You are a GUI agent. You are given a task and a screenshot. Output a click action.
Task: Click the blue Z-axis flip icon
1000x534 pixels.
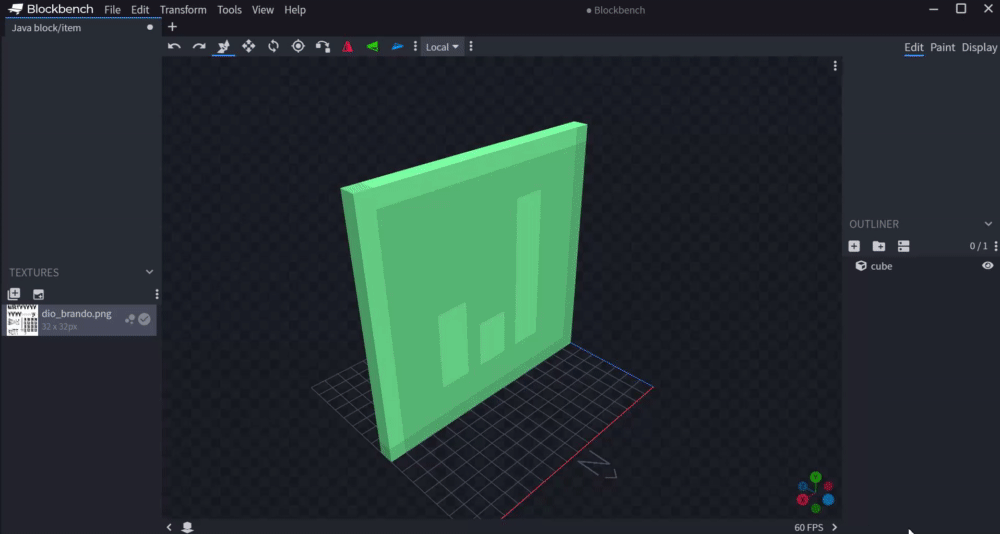pyautogui.click(x=397, y=47)
